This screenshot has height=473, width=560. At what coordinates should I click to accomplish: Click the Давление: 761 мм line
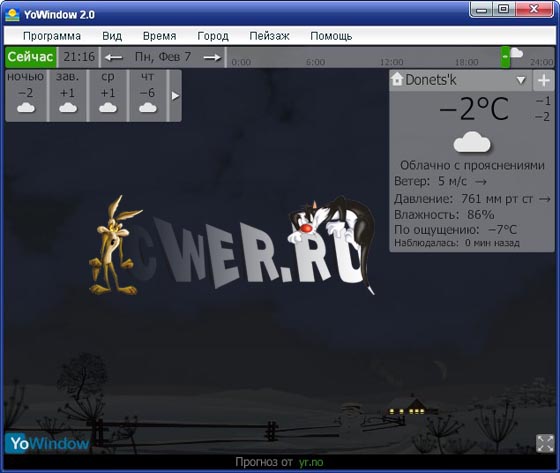click(x=472, y=199)
